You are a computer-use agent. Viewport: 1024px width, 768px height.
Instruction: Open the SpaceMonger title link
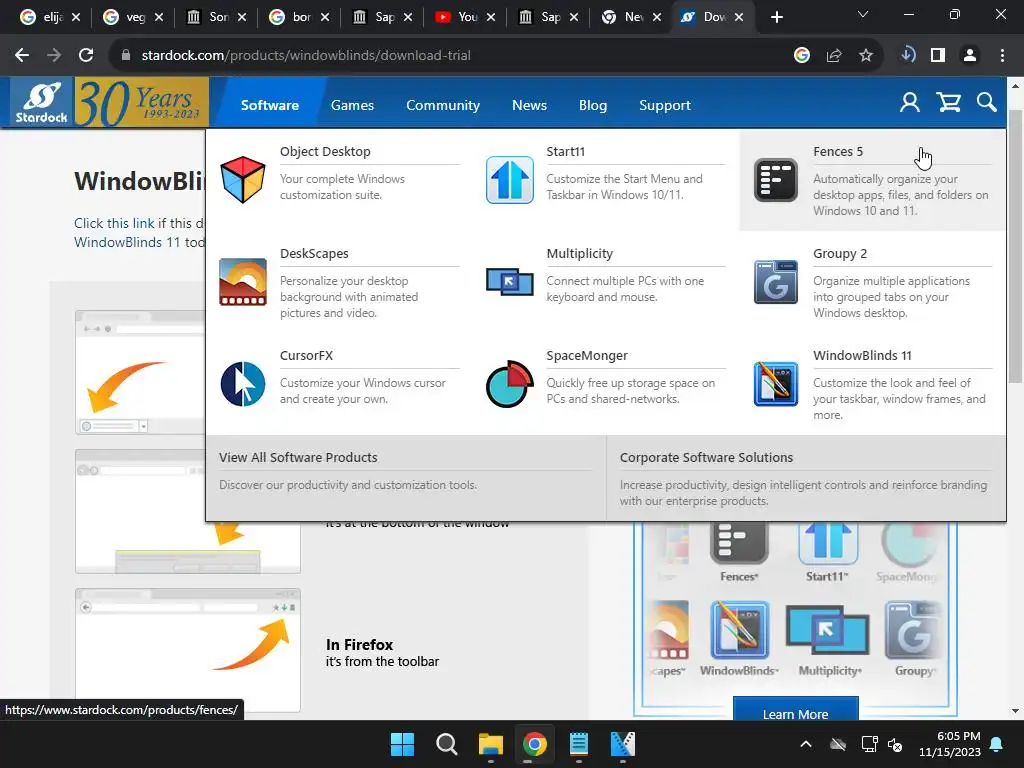(586, 355)
